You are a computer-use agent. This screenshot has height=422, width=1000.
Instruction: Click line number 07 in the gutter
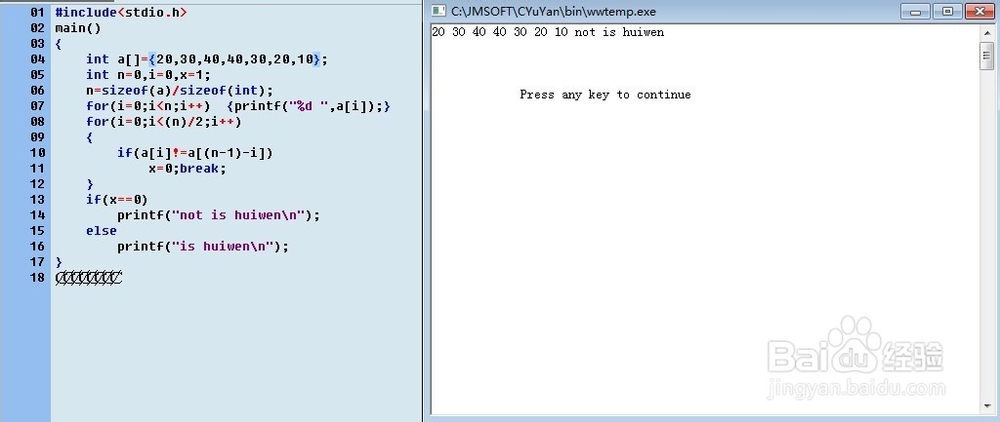tap(38, 106)
